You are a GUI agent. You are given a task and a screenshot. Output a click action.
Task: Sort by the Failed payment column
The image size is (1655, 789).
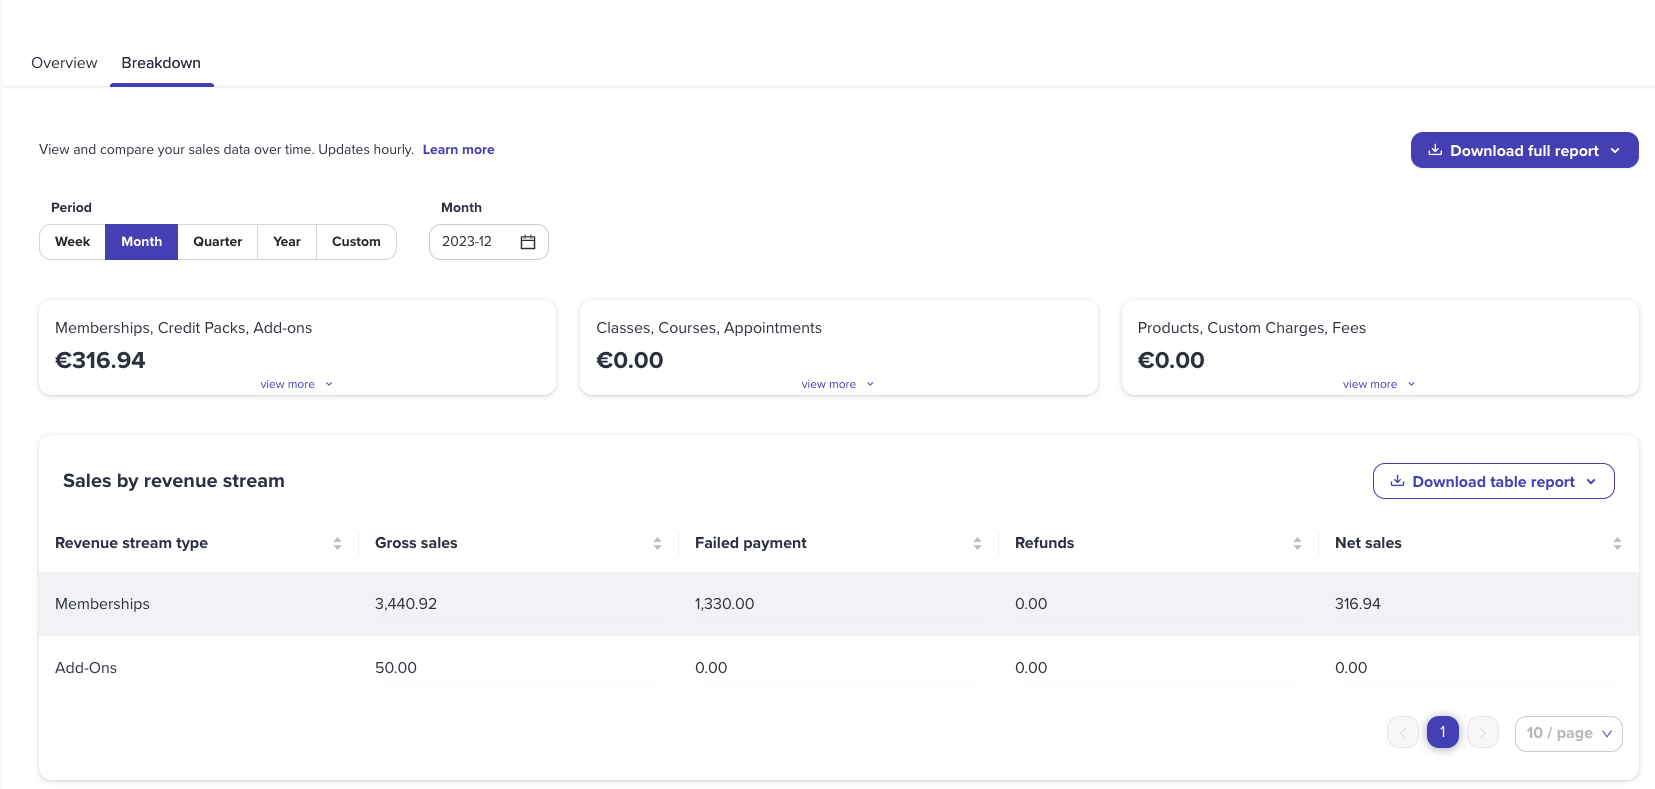[977, 543]
